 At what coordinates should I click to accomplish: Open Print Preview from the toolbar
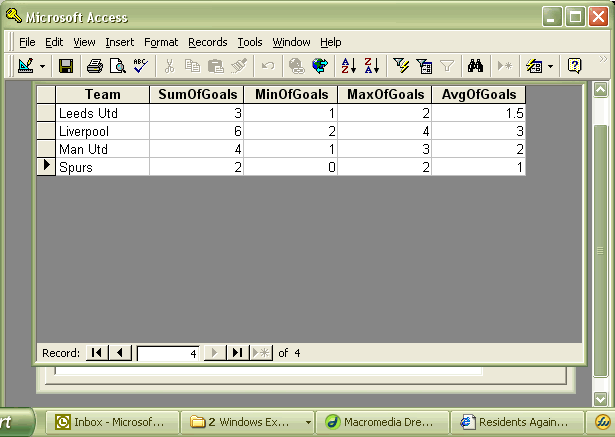[x=118, y=66]
